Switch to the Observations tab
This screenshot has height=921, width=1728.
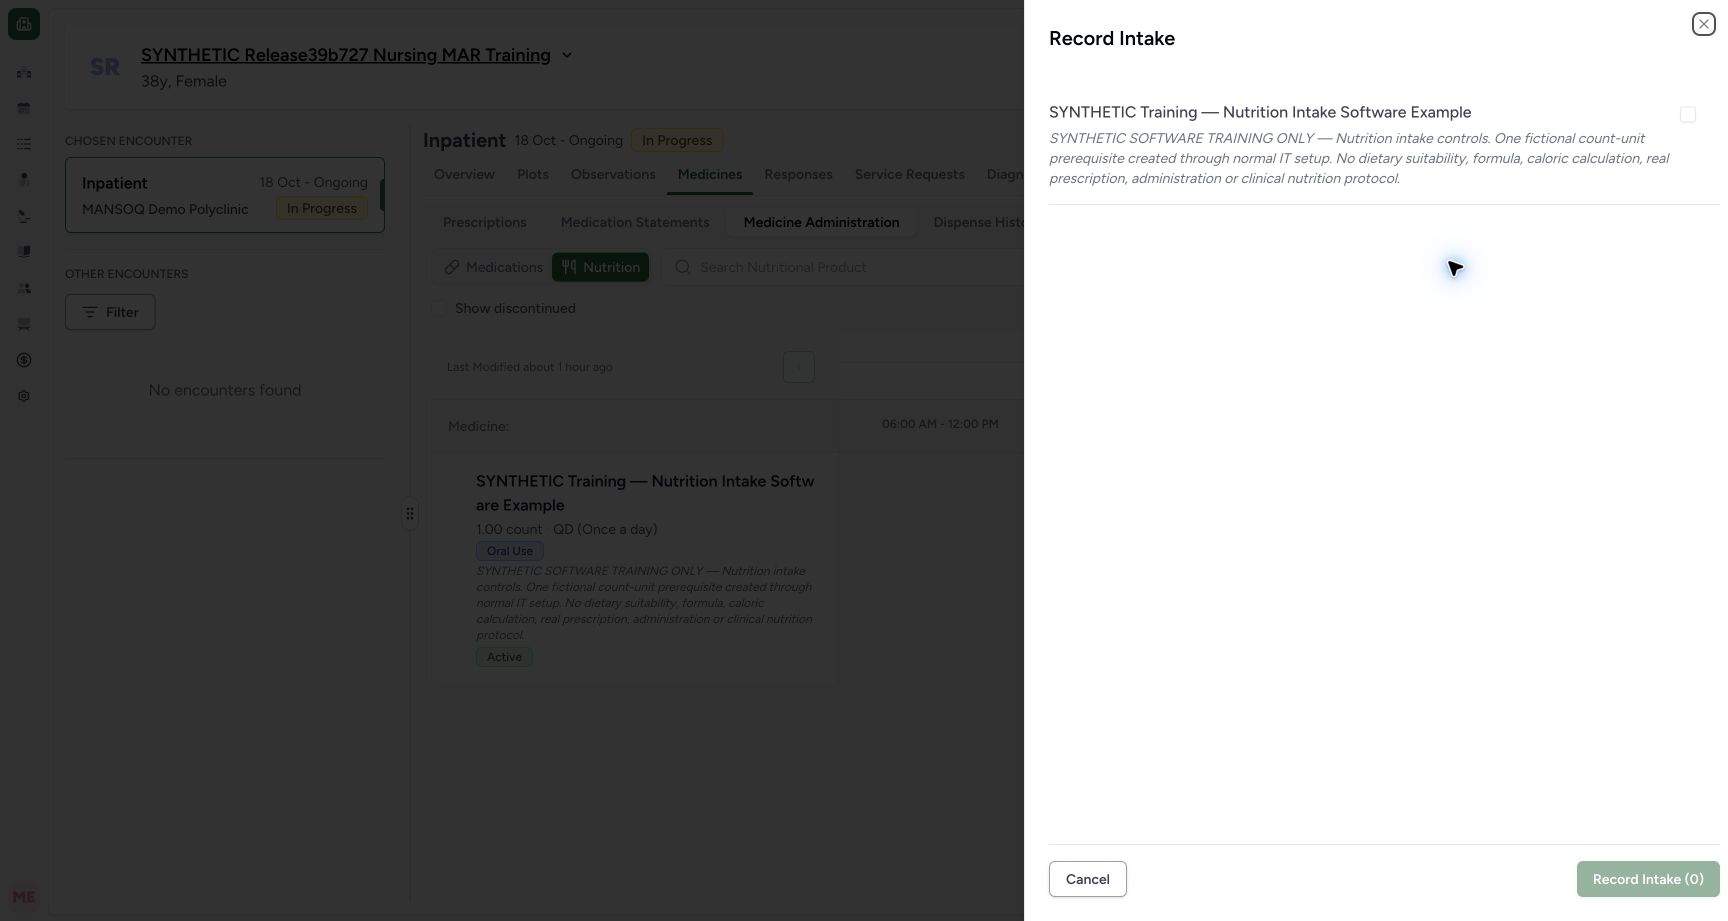point(613,174)
